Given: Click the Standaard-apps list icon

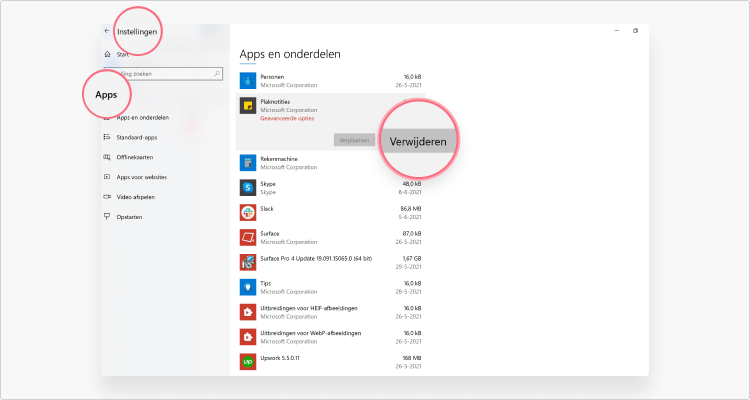Looking at the screenshot, I should coord(107,137).
